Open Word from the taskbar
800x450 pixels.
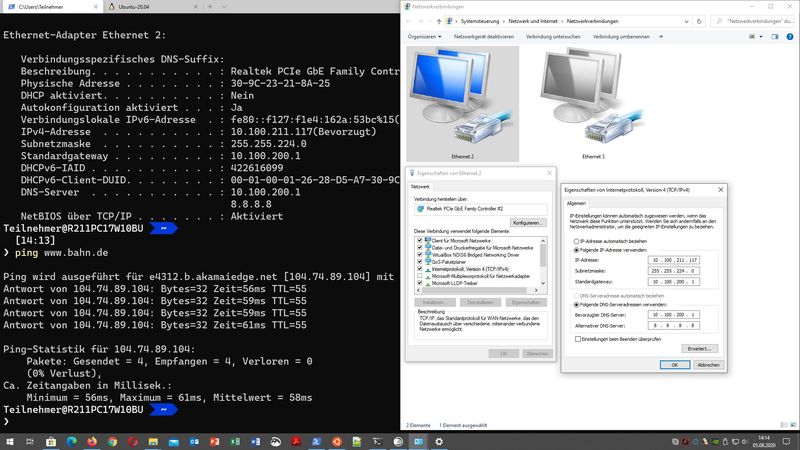pos(255,442)
